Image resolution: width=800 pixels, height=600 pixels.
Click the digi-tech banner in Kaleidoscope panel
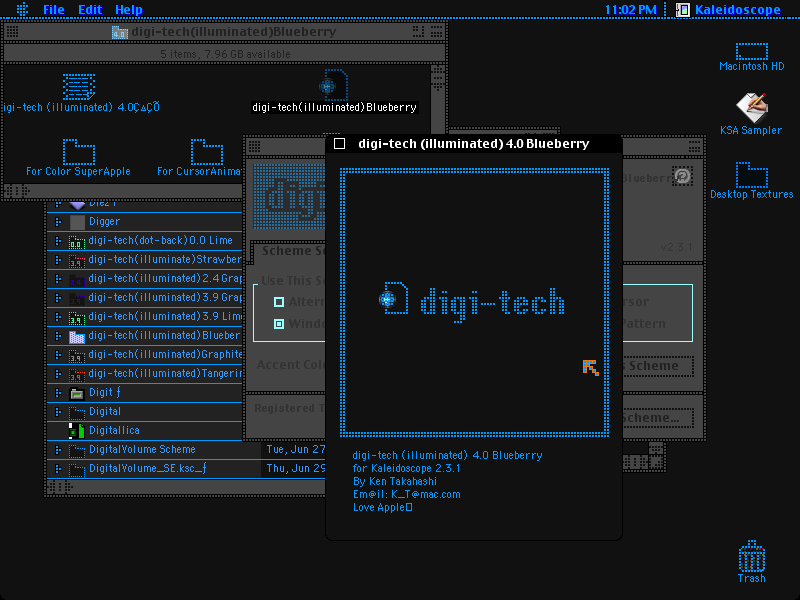[x=289, y=196]
